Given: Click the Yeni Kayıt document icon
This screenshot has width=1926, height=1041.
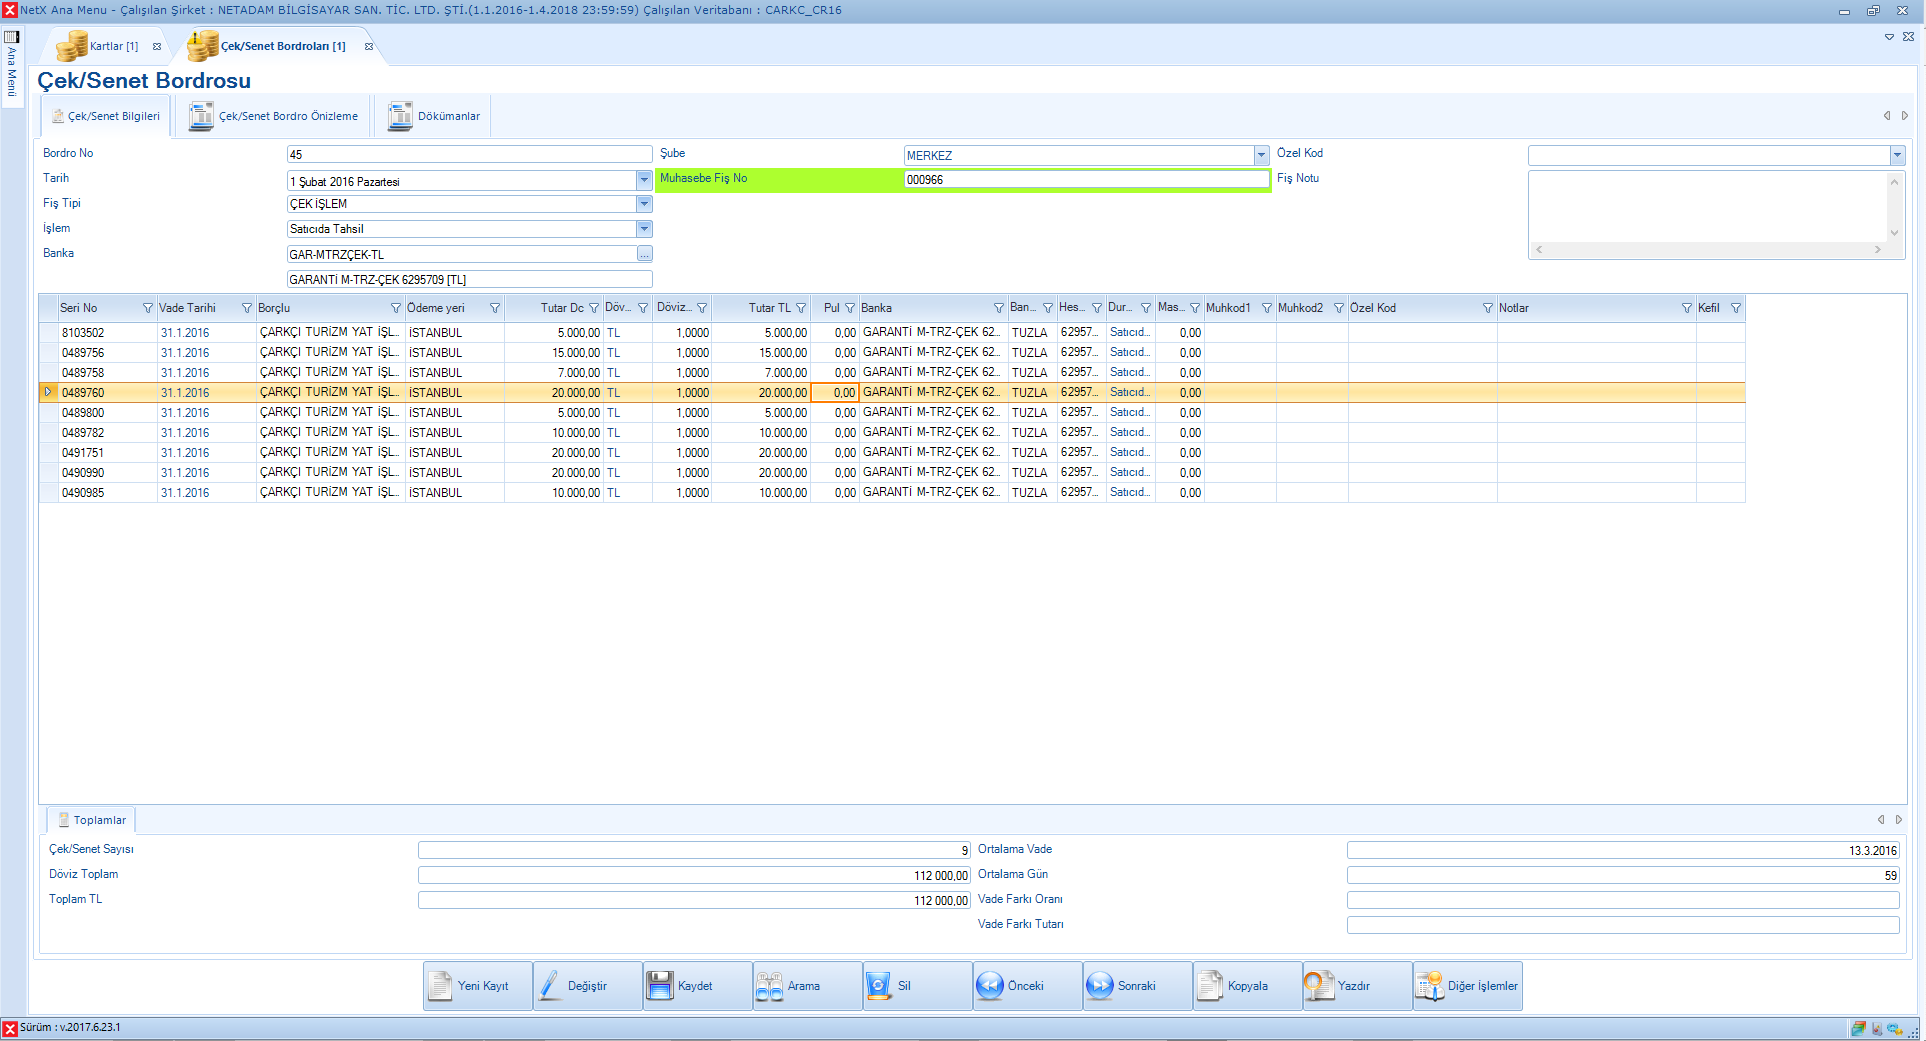Looking at the screenshot, I should tap(441, 986).
